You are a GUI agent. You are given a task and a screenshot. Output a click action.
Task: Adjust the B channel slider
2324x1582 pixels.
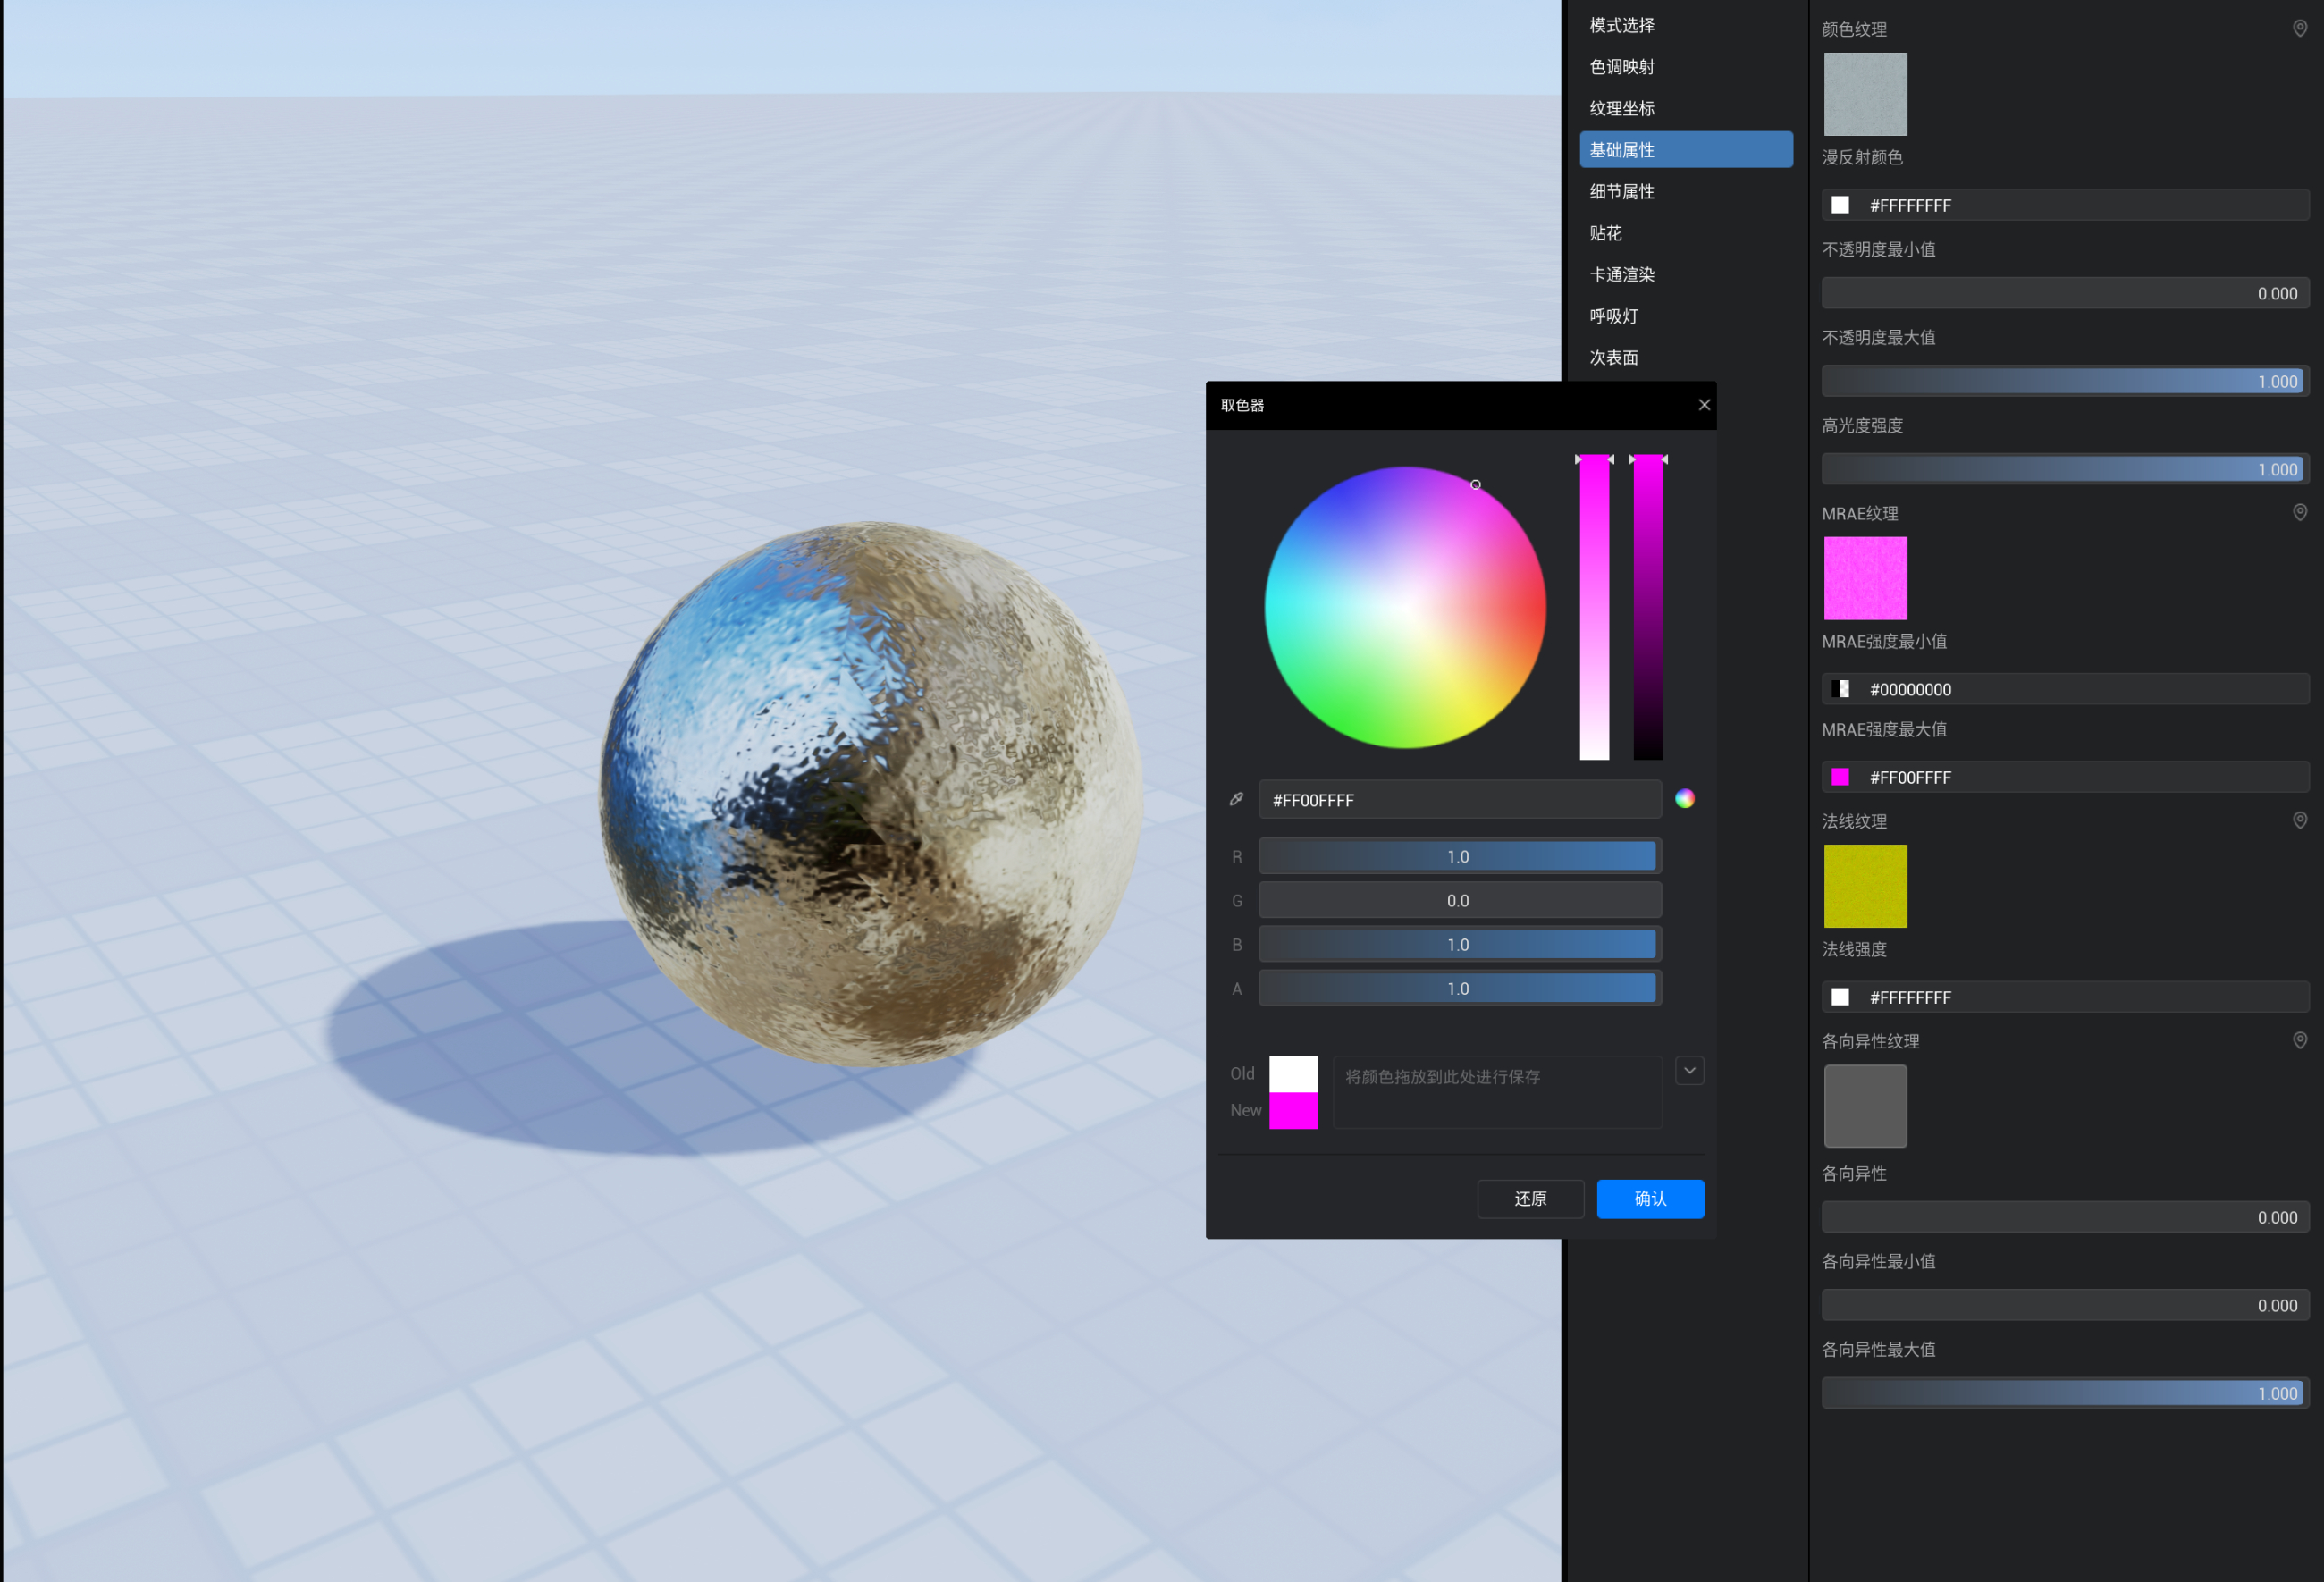pos(1460,944)
